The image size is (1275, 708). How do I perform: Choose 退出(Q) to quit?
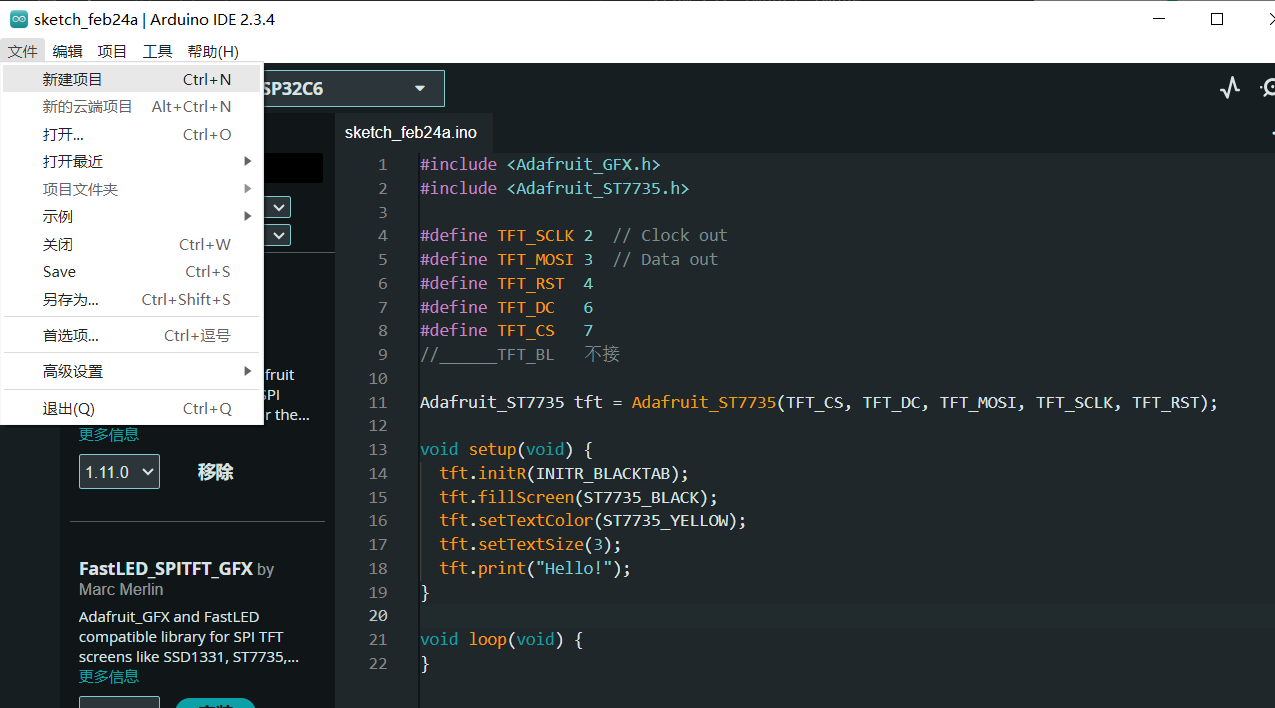(132, 408)
